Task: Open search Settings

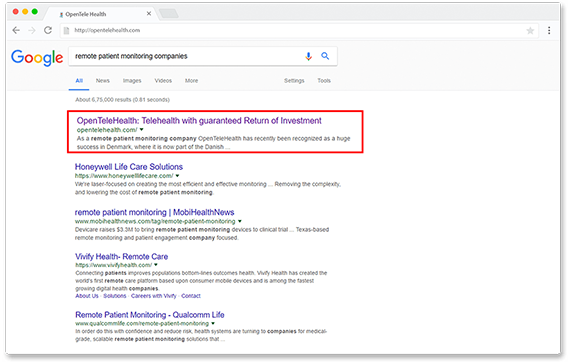Action: [x=294, y=81]
